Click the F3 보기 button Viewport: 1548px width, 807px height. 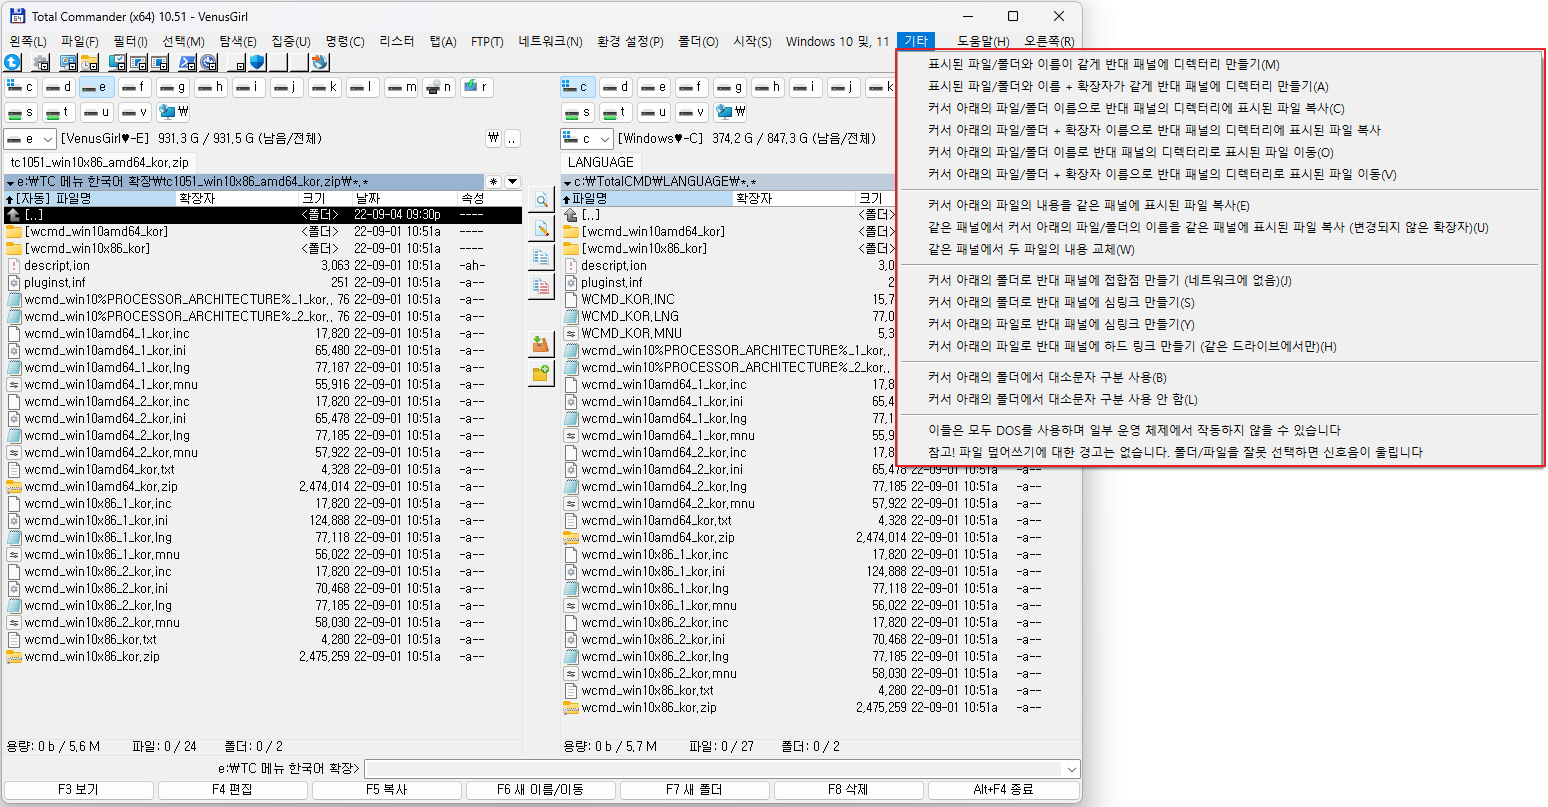[79, 790]
